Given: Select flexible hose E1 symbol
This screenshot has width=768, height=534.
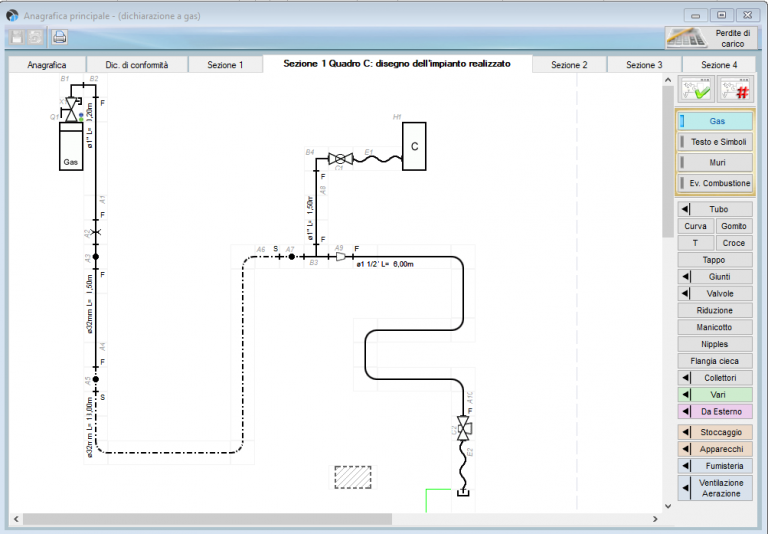Looking at the screenshot, I should [377, 158].
